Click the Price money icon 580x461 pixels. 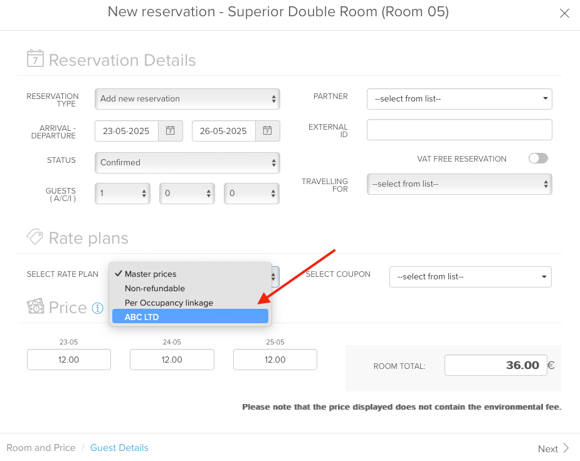click(x=36, y=306)
